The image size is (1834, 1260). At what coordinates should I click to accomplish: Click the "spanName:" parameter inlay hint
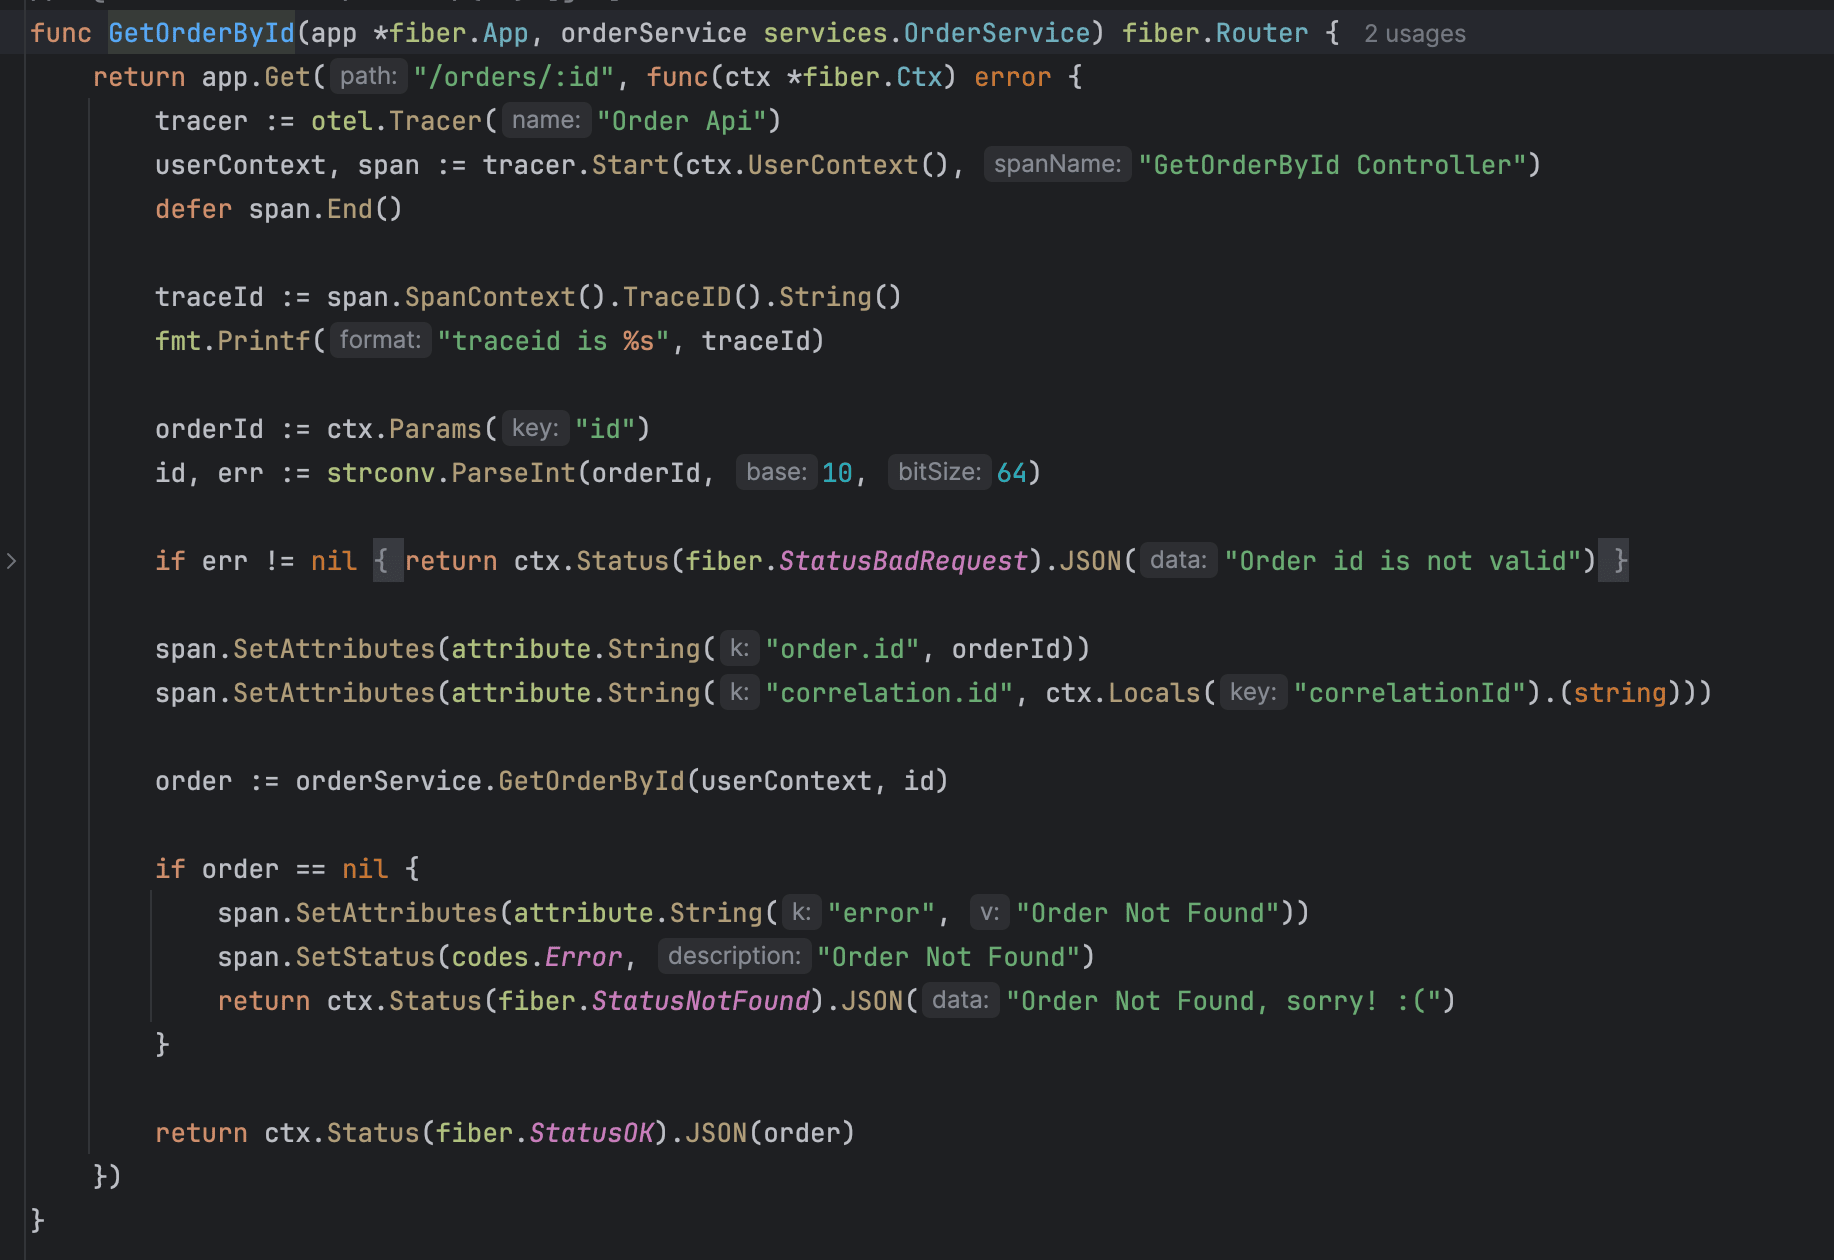tap(1057, 165)
